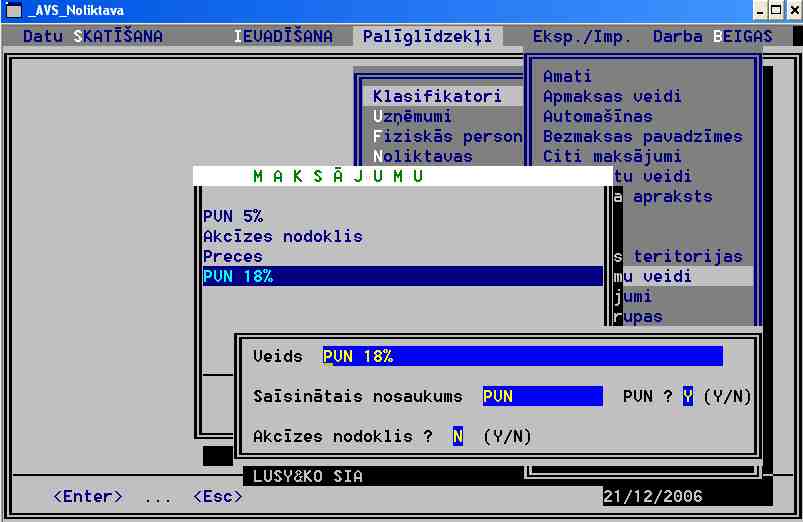Open the Eksp./Imp. menu

pyautogui.click(x=582, y=36)
